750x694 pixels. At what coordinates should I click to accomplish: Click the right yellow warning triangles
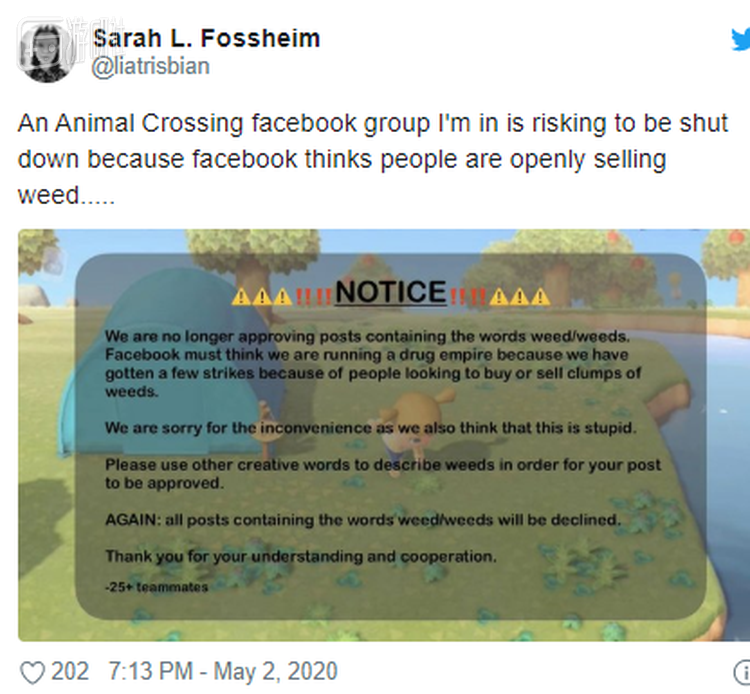(x=520, y=297)
